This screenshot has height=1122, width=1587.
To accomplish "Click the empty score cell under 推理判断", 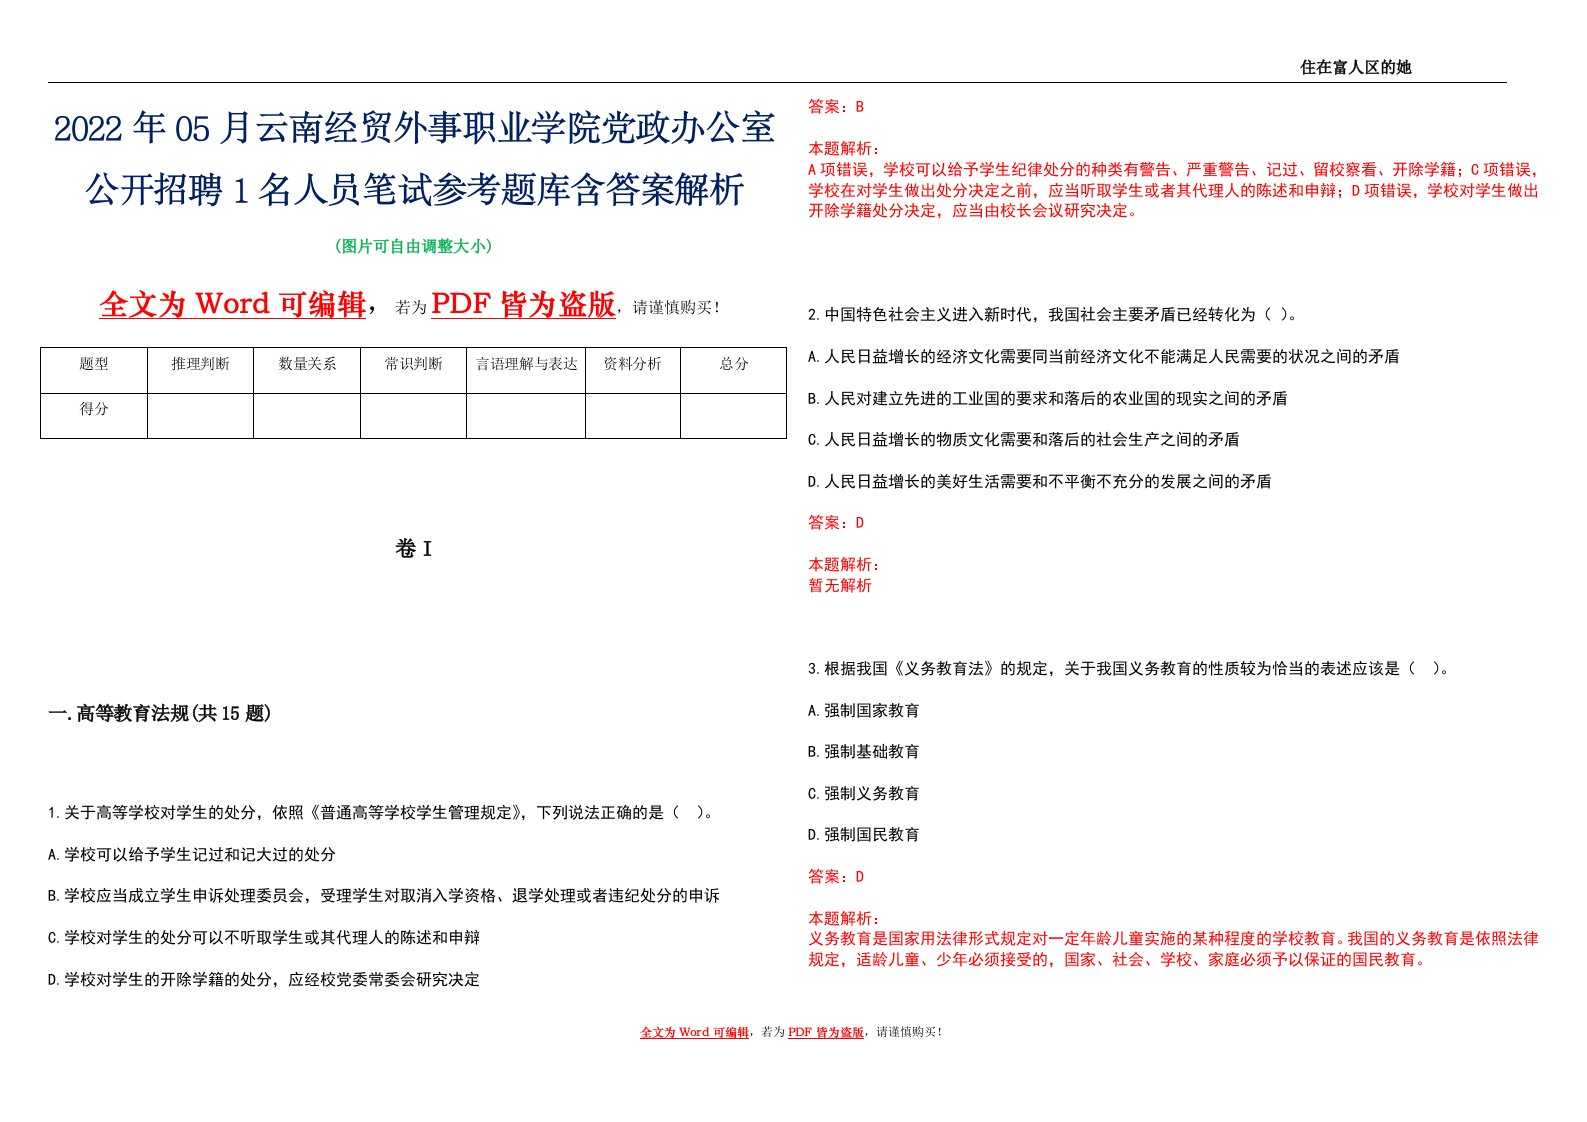I will (x=200, y=416).
